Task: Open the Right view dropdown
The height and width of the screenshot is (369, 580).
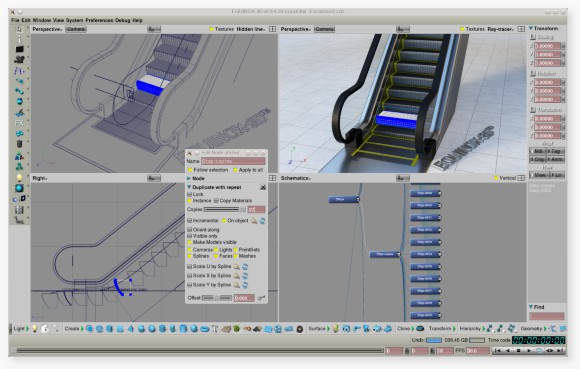Action: 40,178
